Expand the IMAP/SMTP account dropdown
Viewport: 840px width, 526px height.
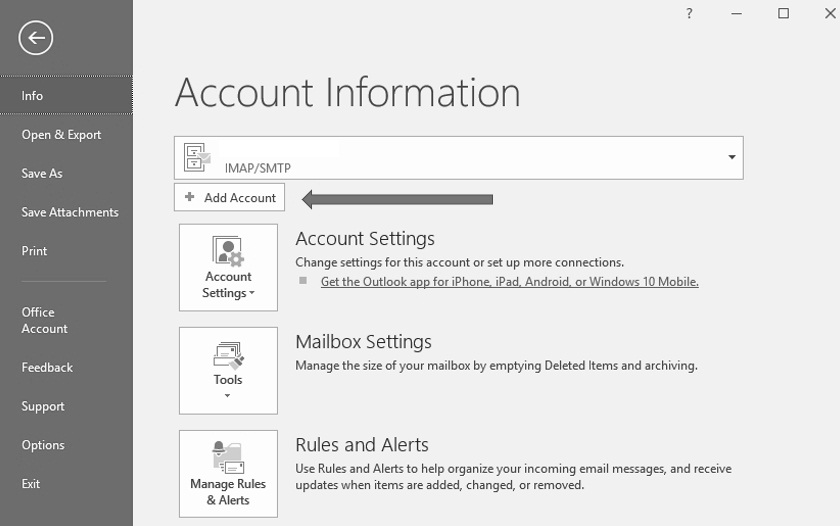(x=732, y=157)
